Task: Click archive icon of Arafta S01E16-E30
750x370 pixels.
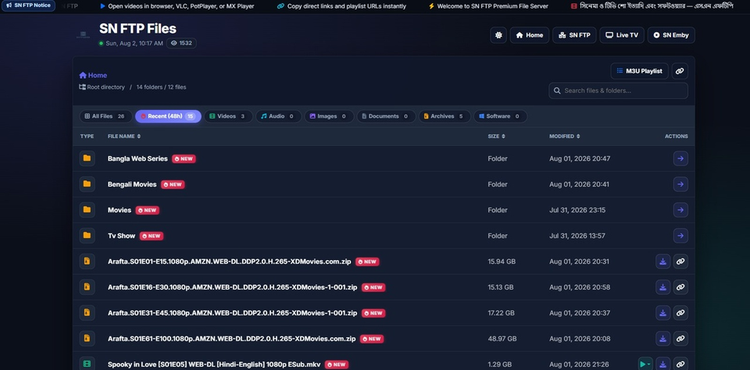Action: pos(87,287)
